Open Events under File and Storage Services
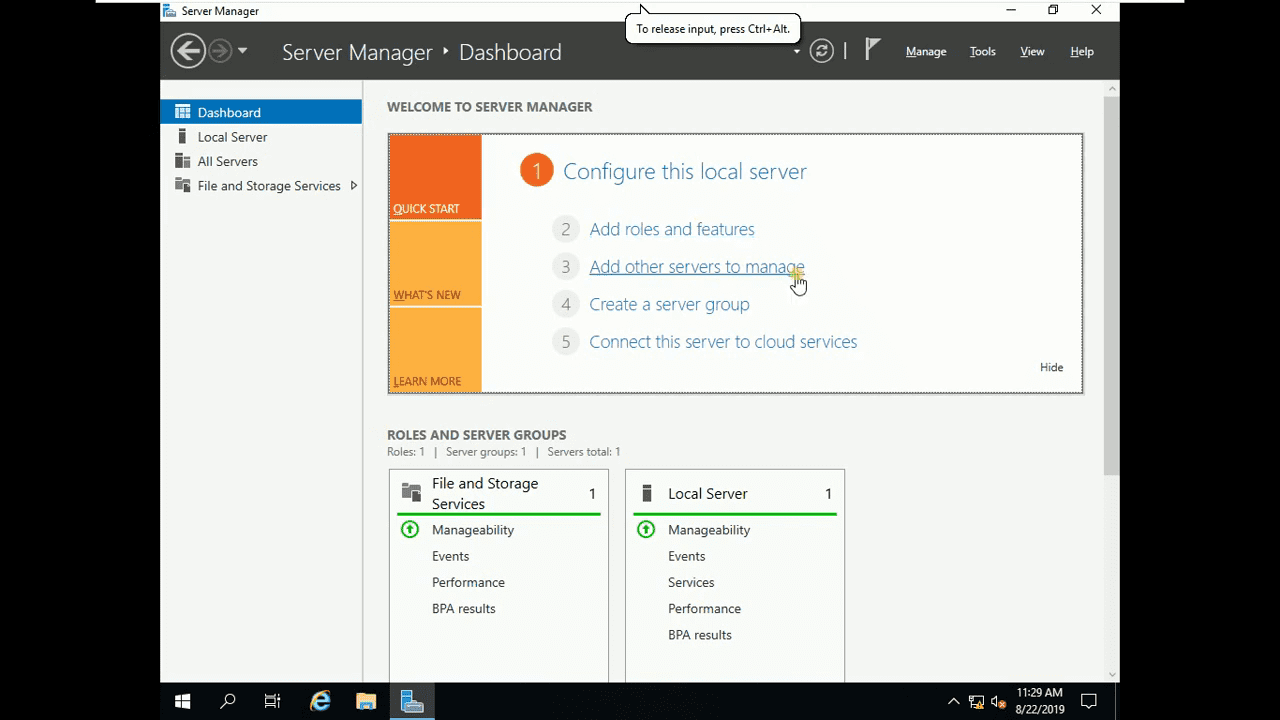Image resolution: width=1280 pixels, height=720 pixels. (x=450, y=556)
